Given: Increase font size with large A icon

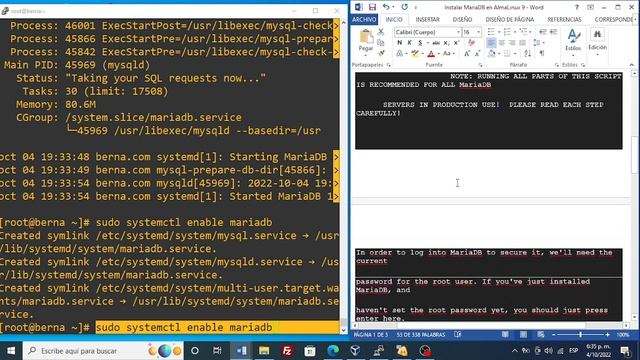Looking at the screenshot, I should [x=467, y=53].
